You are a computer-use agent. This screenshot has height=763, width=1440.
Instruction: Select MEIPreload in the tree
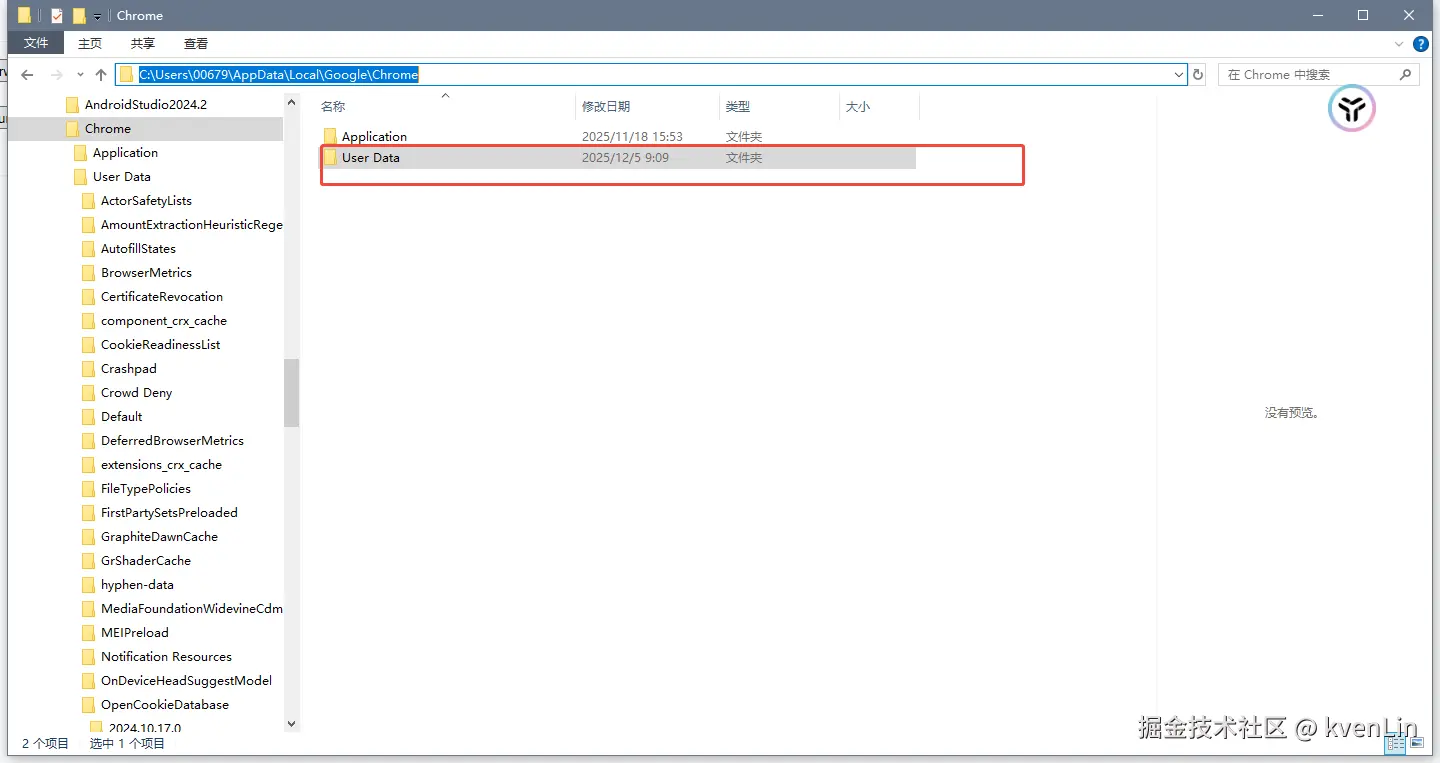[x=135, y=632]
